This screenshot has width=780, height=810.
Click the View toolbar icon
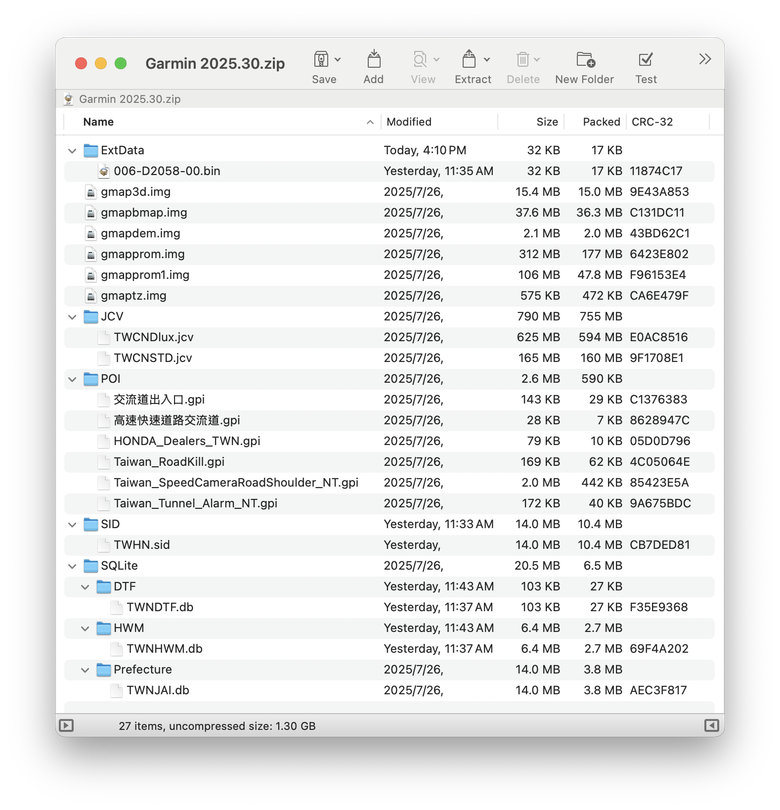420,59
